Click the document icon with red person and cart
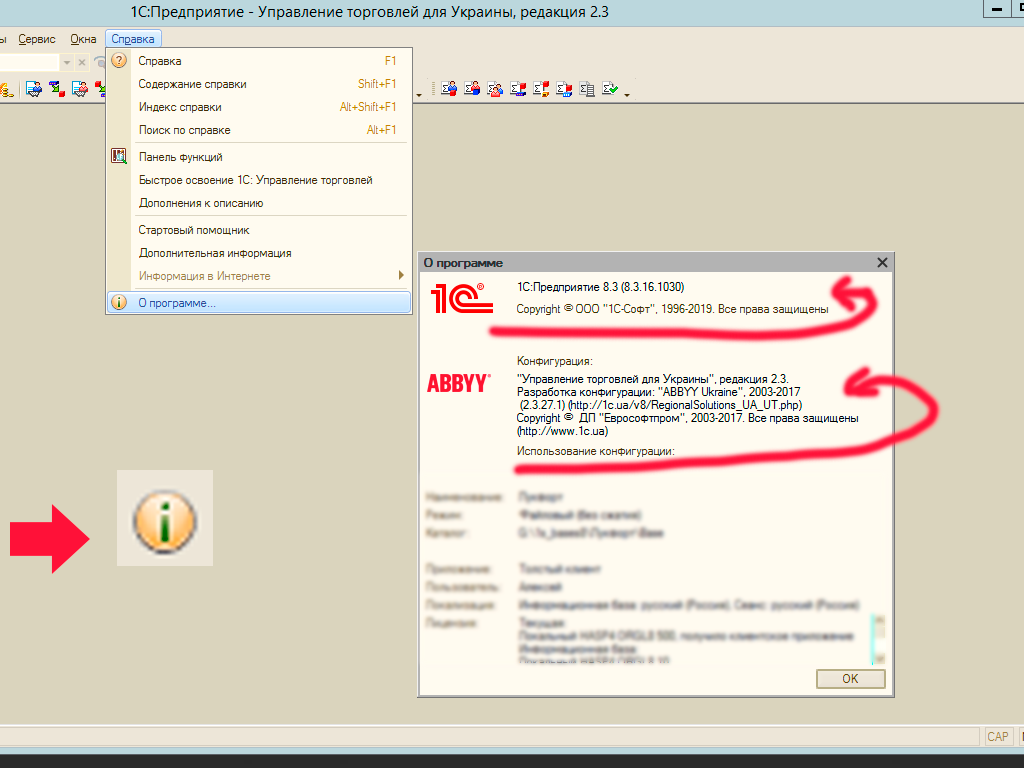This screenshot has width=1024, height=768. (x=80, y=89)
